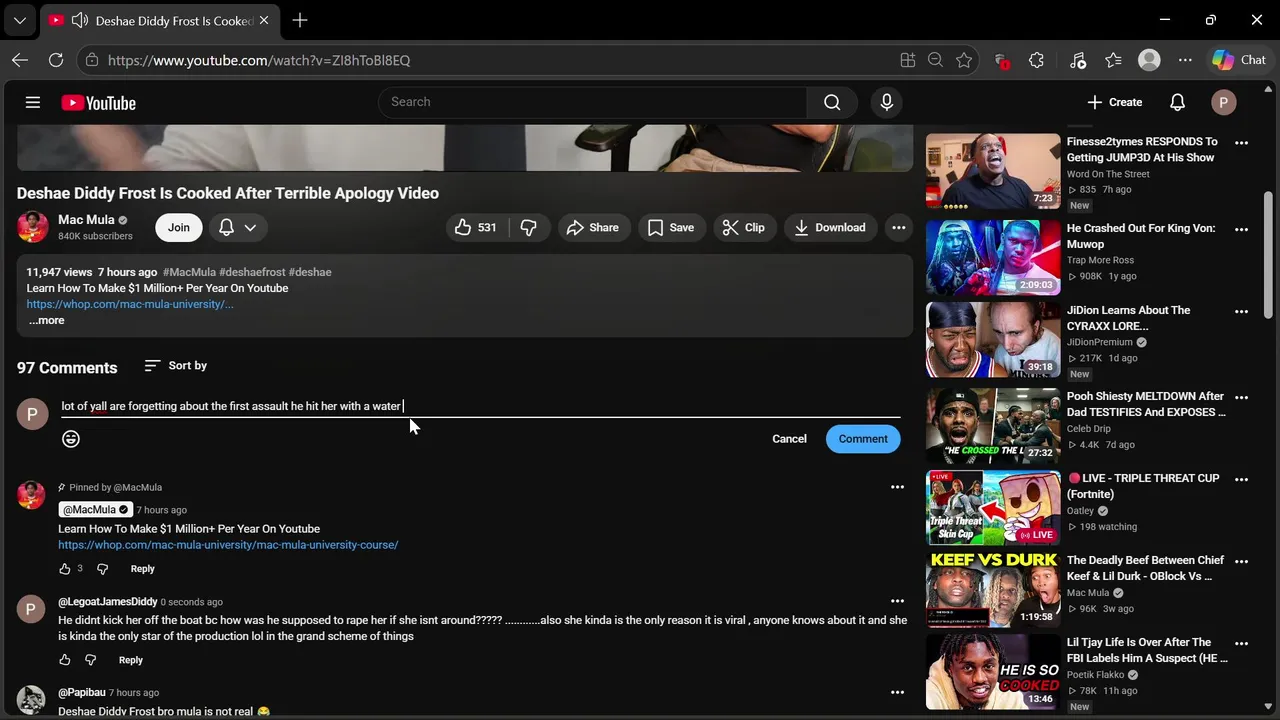
Task: Download the video
Action: (830, 227)
